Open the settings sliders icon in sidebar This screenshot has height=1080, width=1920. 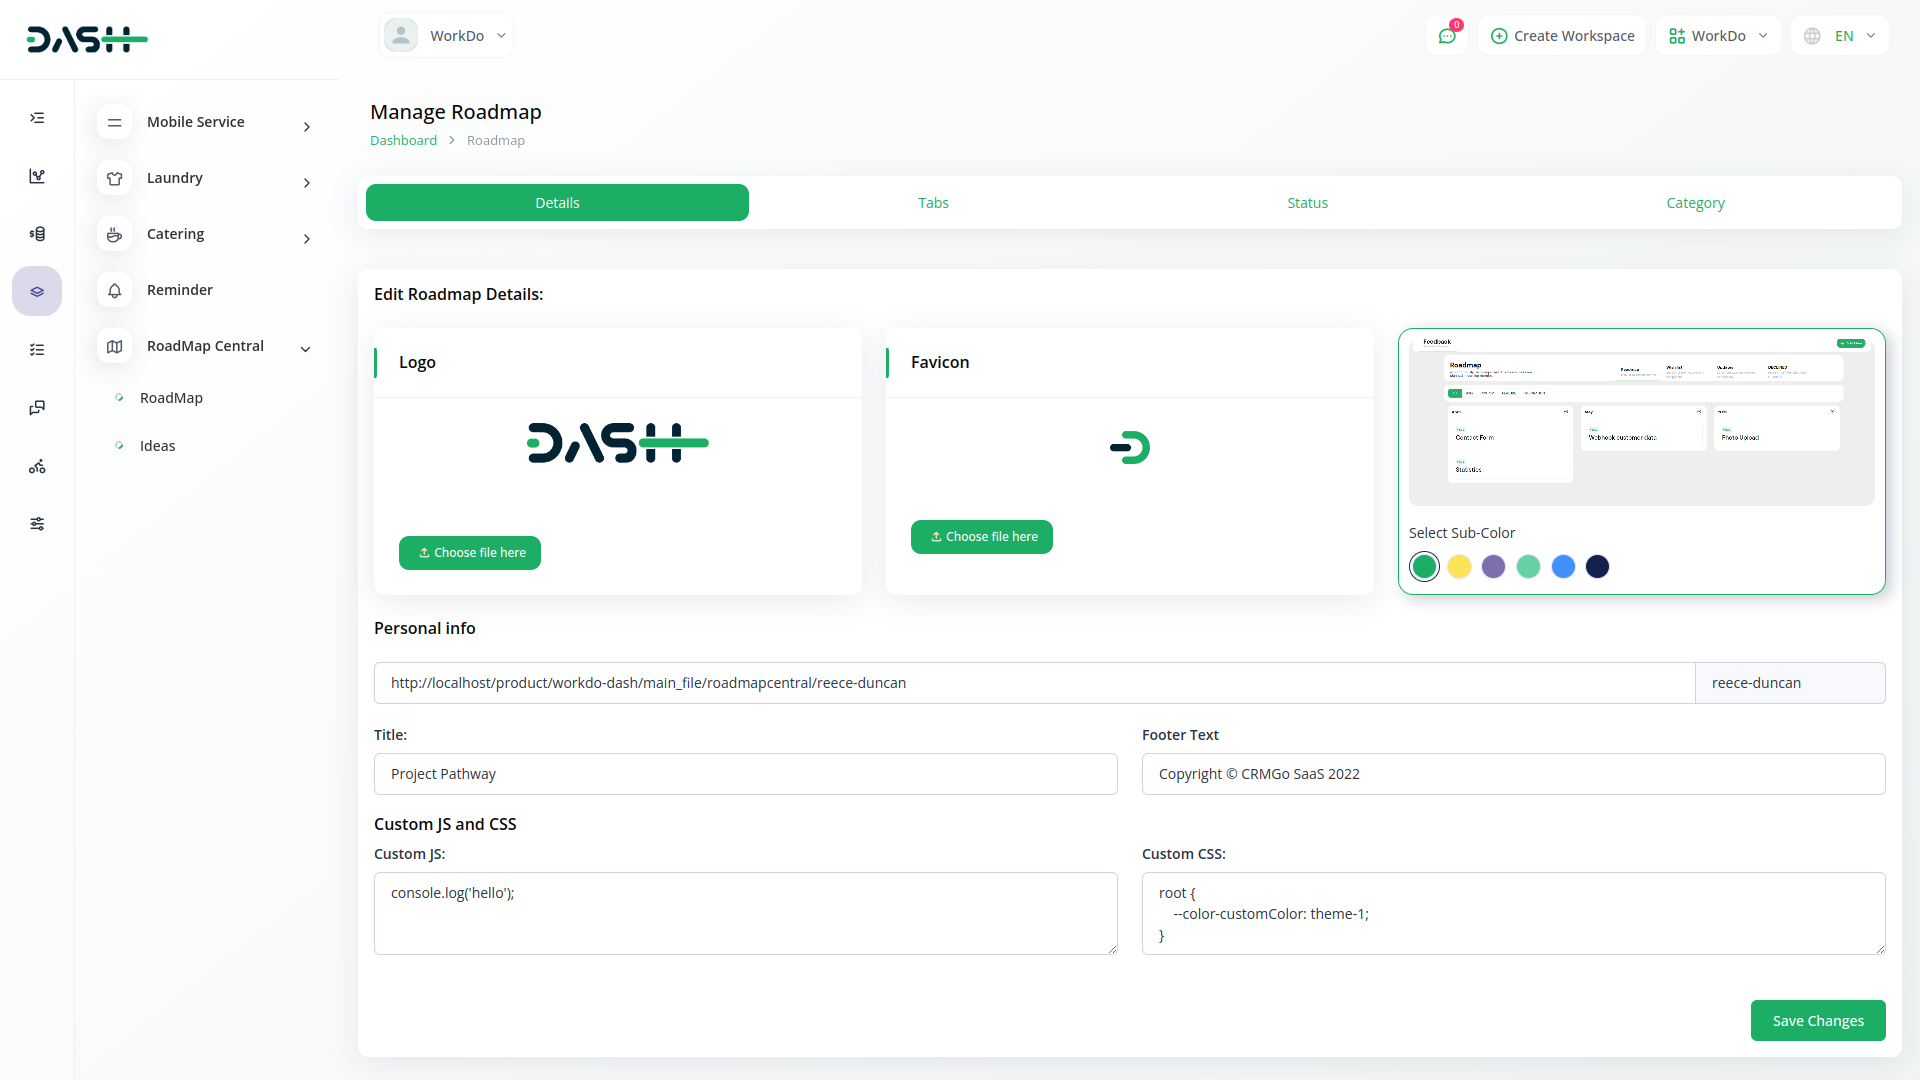pyautogui.click(x=37, y=524)
